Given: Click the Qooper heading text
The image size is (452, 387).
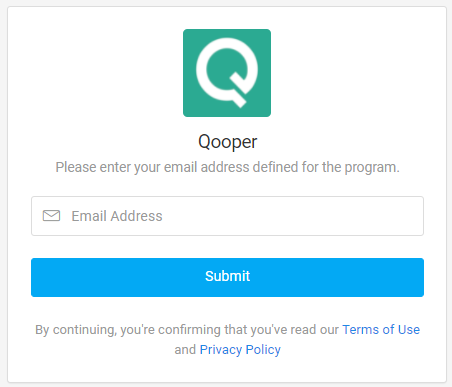Looking at the screenshot, I should coord(227,142).
